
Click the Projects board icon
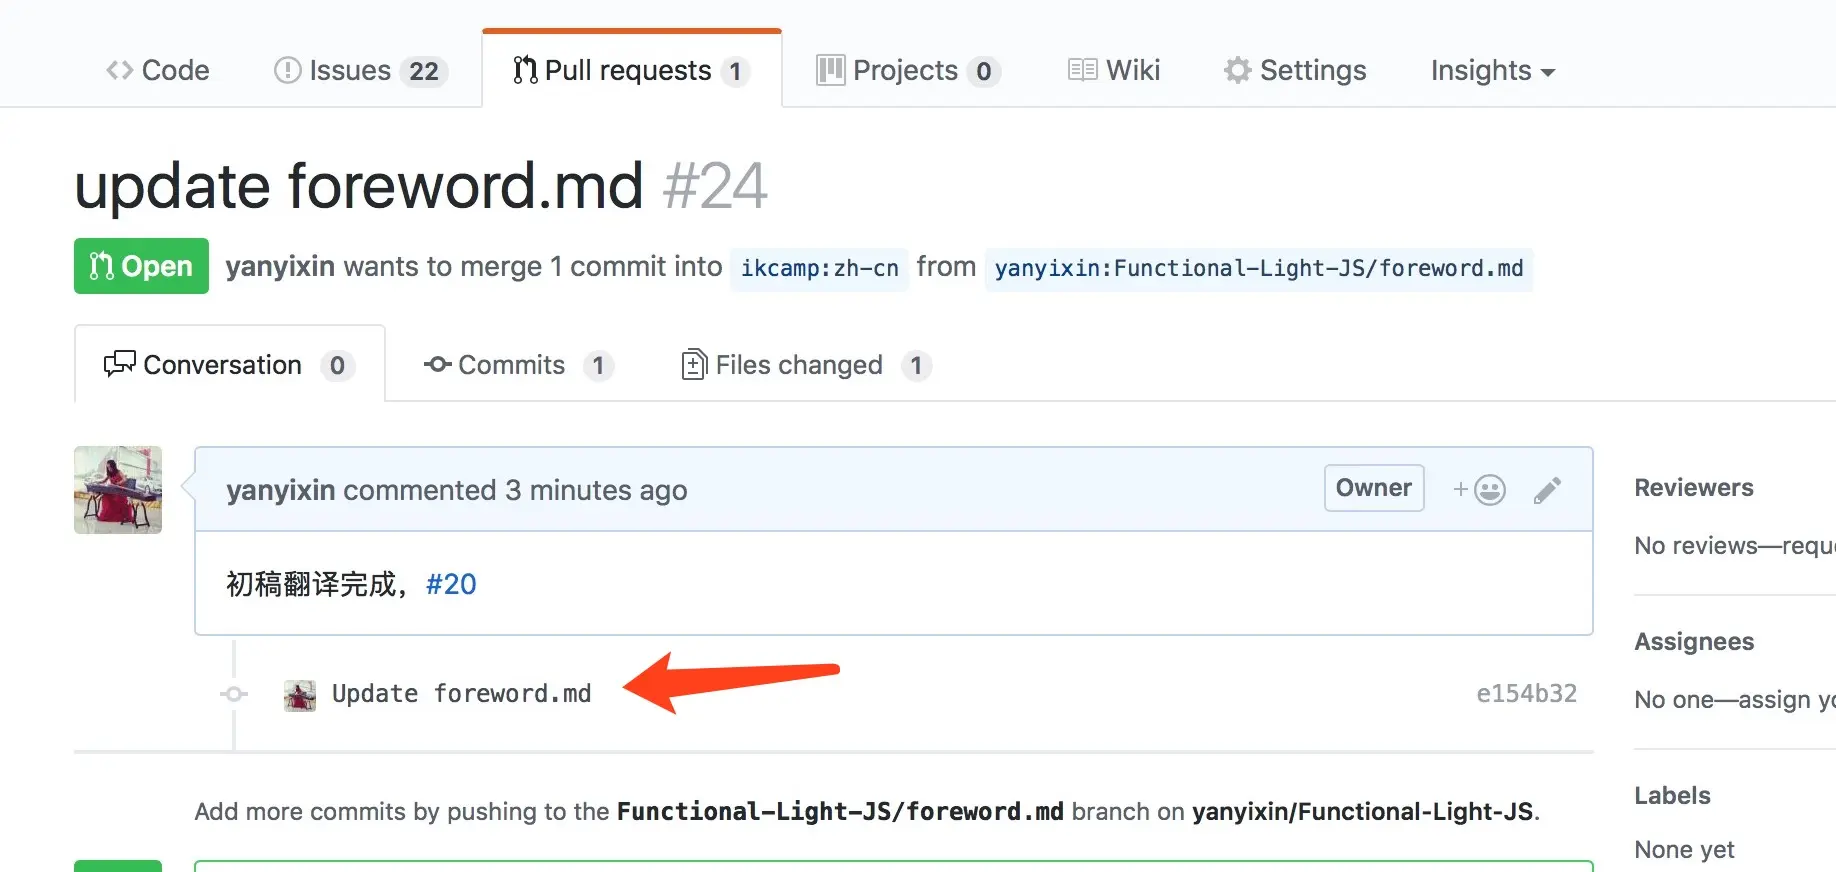(831, 70)
